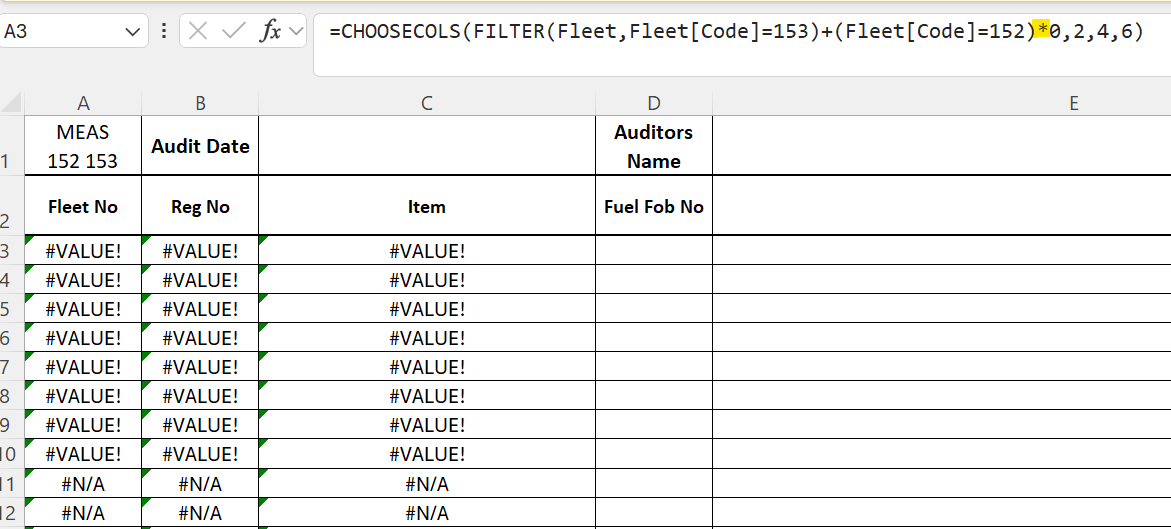Select cell C12 showing #N/A
This screenshot has height=529, width=1171.
(x=427, y=513)
